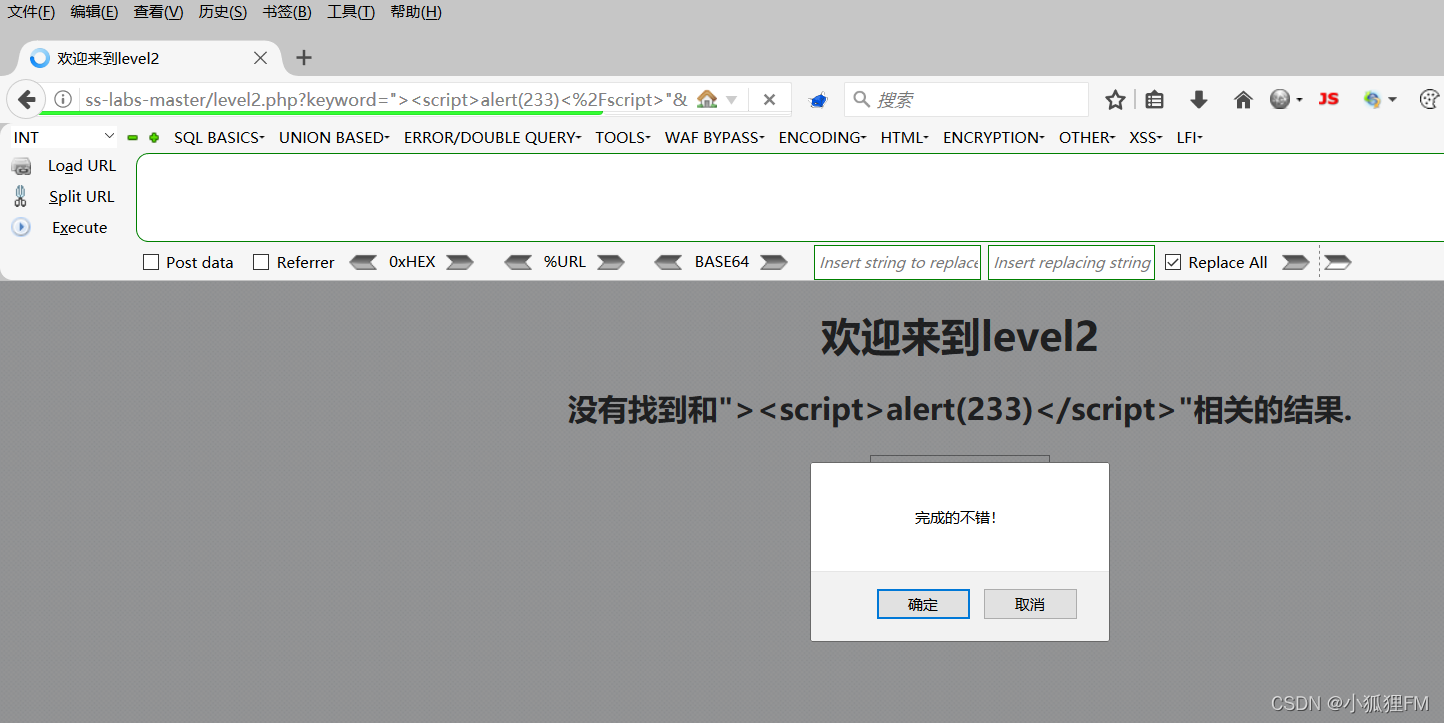Expand WAF BYPASS menu
The image size is (1444, 723).
715,138
